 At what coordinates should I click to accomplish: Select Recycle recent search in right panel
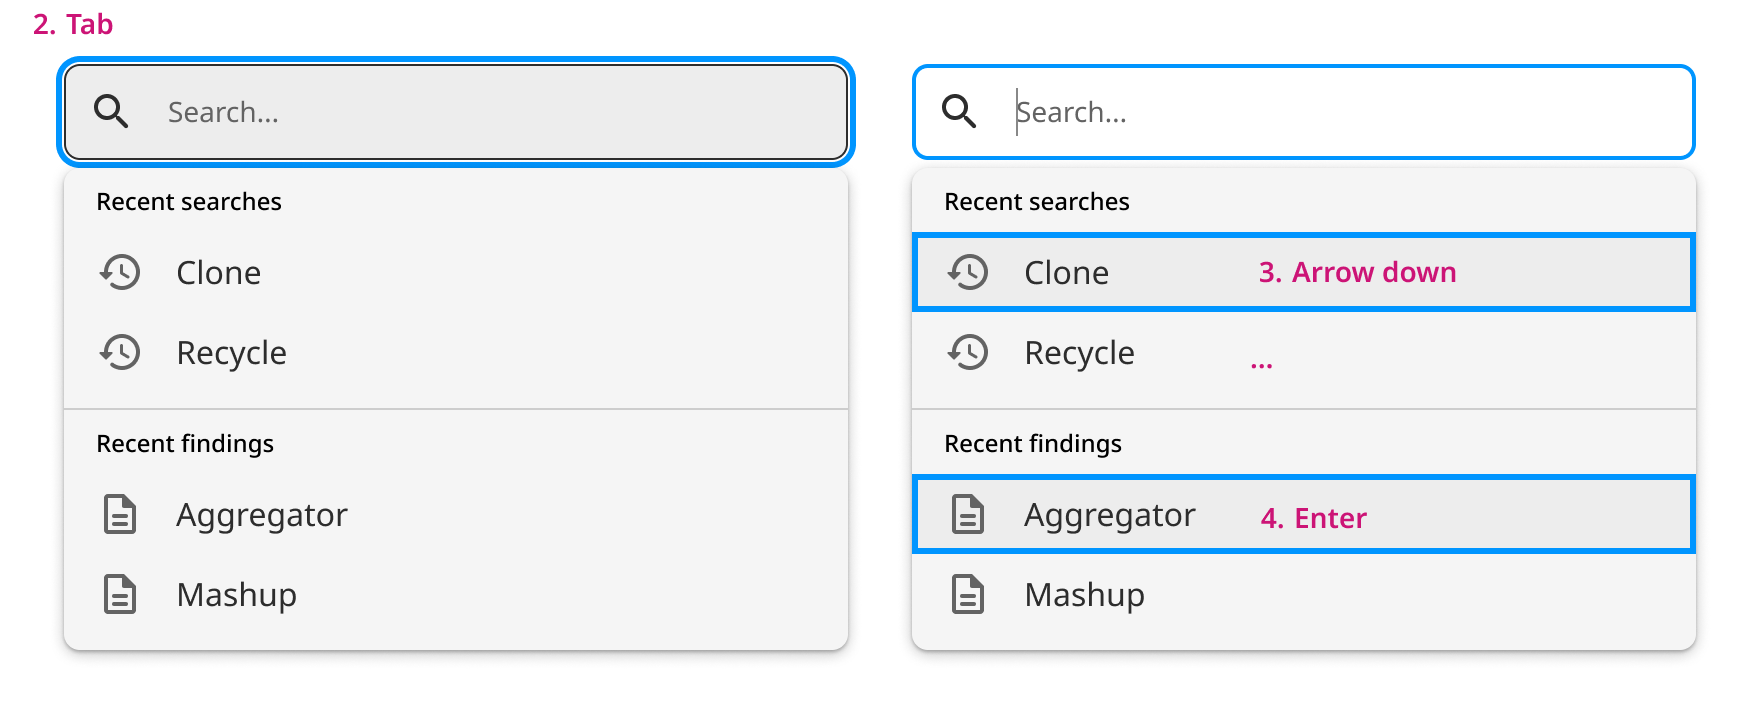click(1304, 352)
